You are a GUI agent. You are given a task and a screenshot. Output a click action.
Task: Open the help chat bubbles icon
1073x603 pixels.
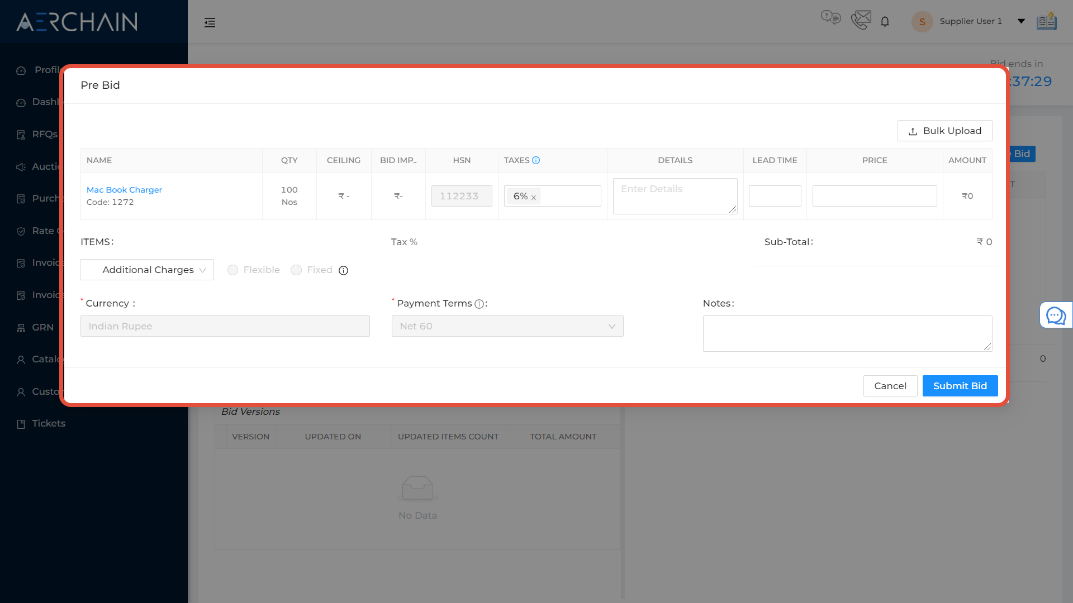[831, 19]
